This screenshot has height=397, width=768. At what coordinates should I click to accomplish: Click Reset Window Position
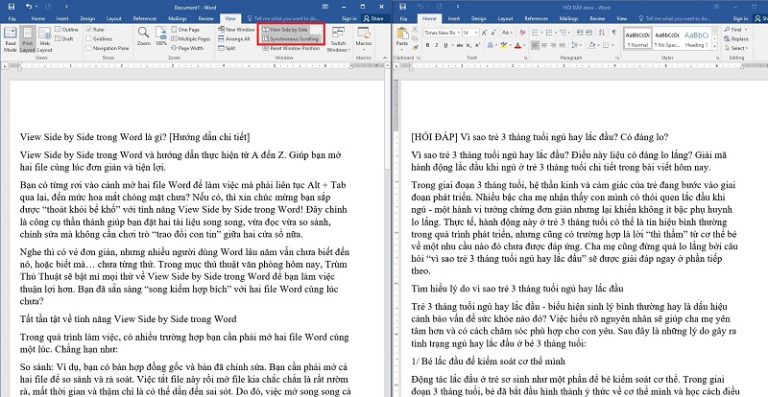point(291,48)
